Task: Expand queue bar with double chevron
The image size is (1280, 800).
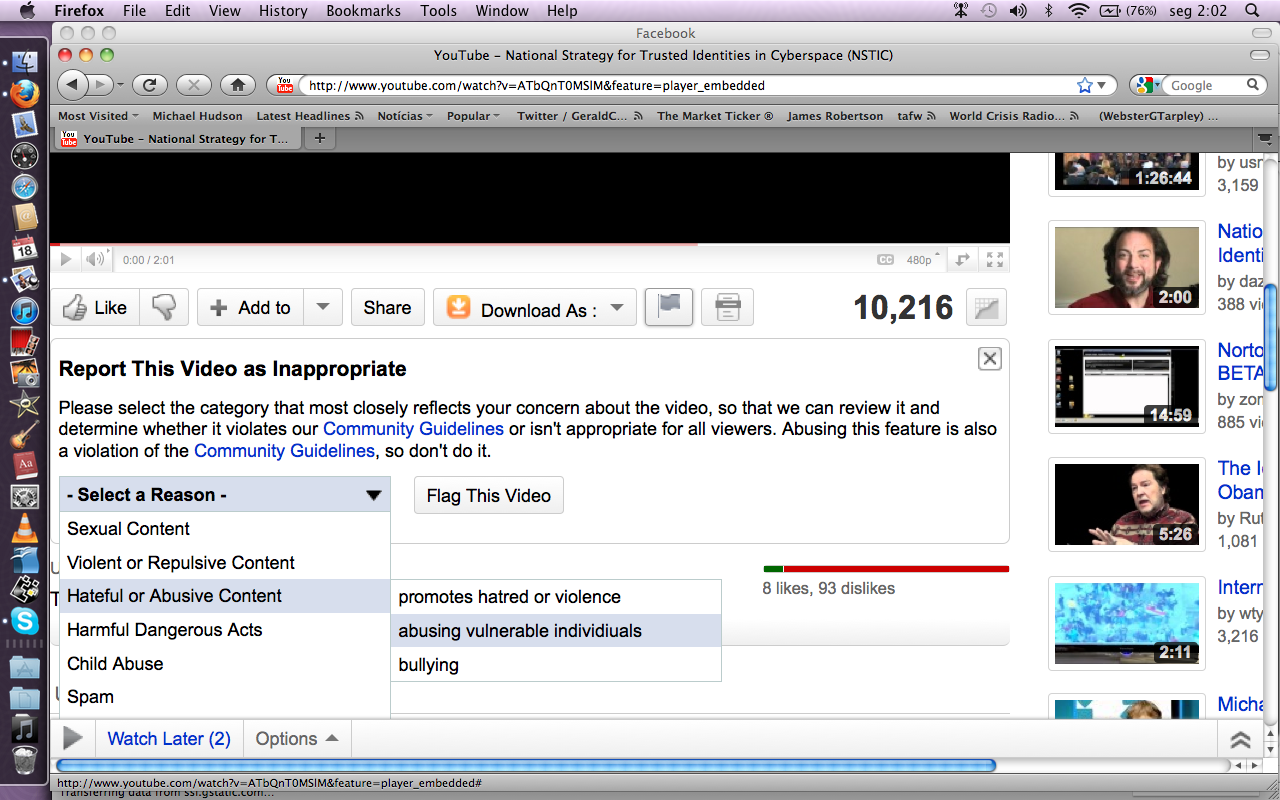Action: point(1240,740)
